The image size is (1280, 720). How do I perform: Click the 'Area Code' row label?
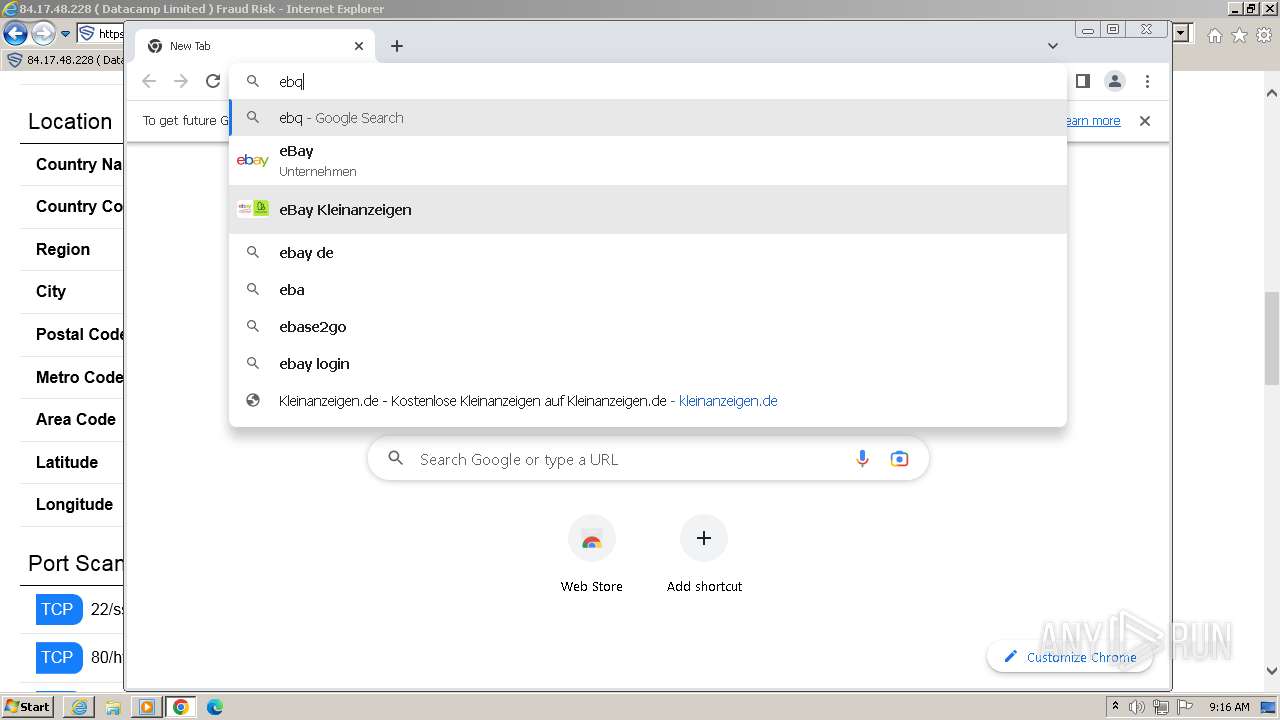[x=76, y=419]
